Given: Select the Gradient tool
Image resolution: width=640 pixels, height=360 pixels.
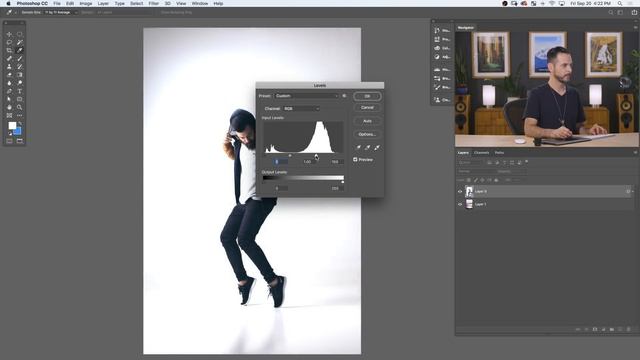Looking at the screenshot, I should [x=20, y=75].
